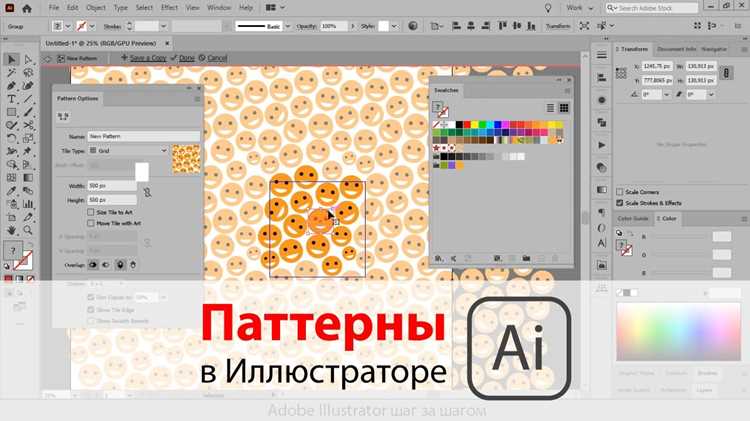
Task: Open the Fill color dropdown arrow
Action: click(68, 26)
